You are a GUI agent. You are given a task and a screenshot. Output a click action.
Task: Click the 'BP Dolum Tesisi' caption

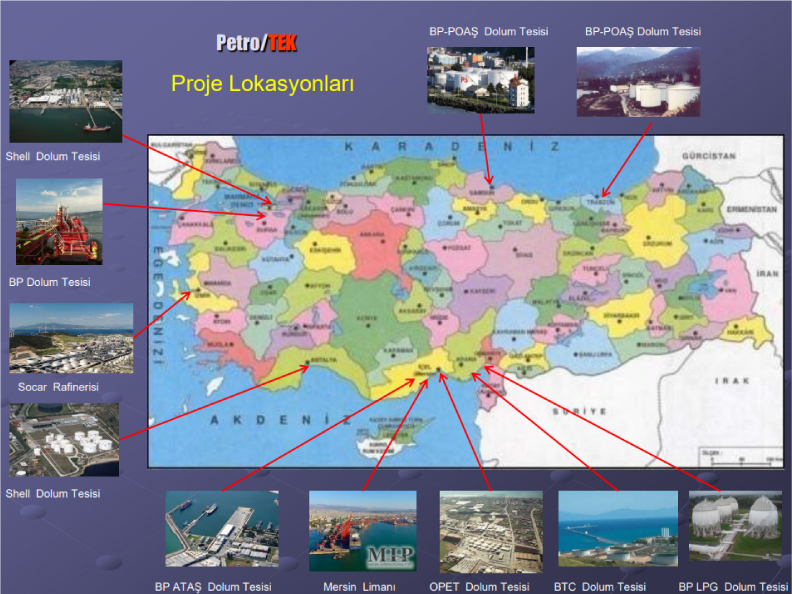tap(50, 282)
